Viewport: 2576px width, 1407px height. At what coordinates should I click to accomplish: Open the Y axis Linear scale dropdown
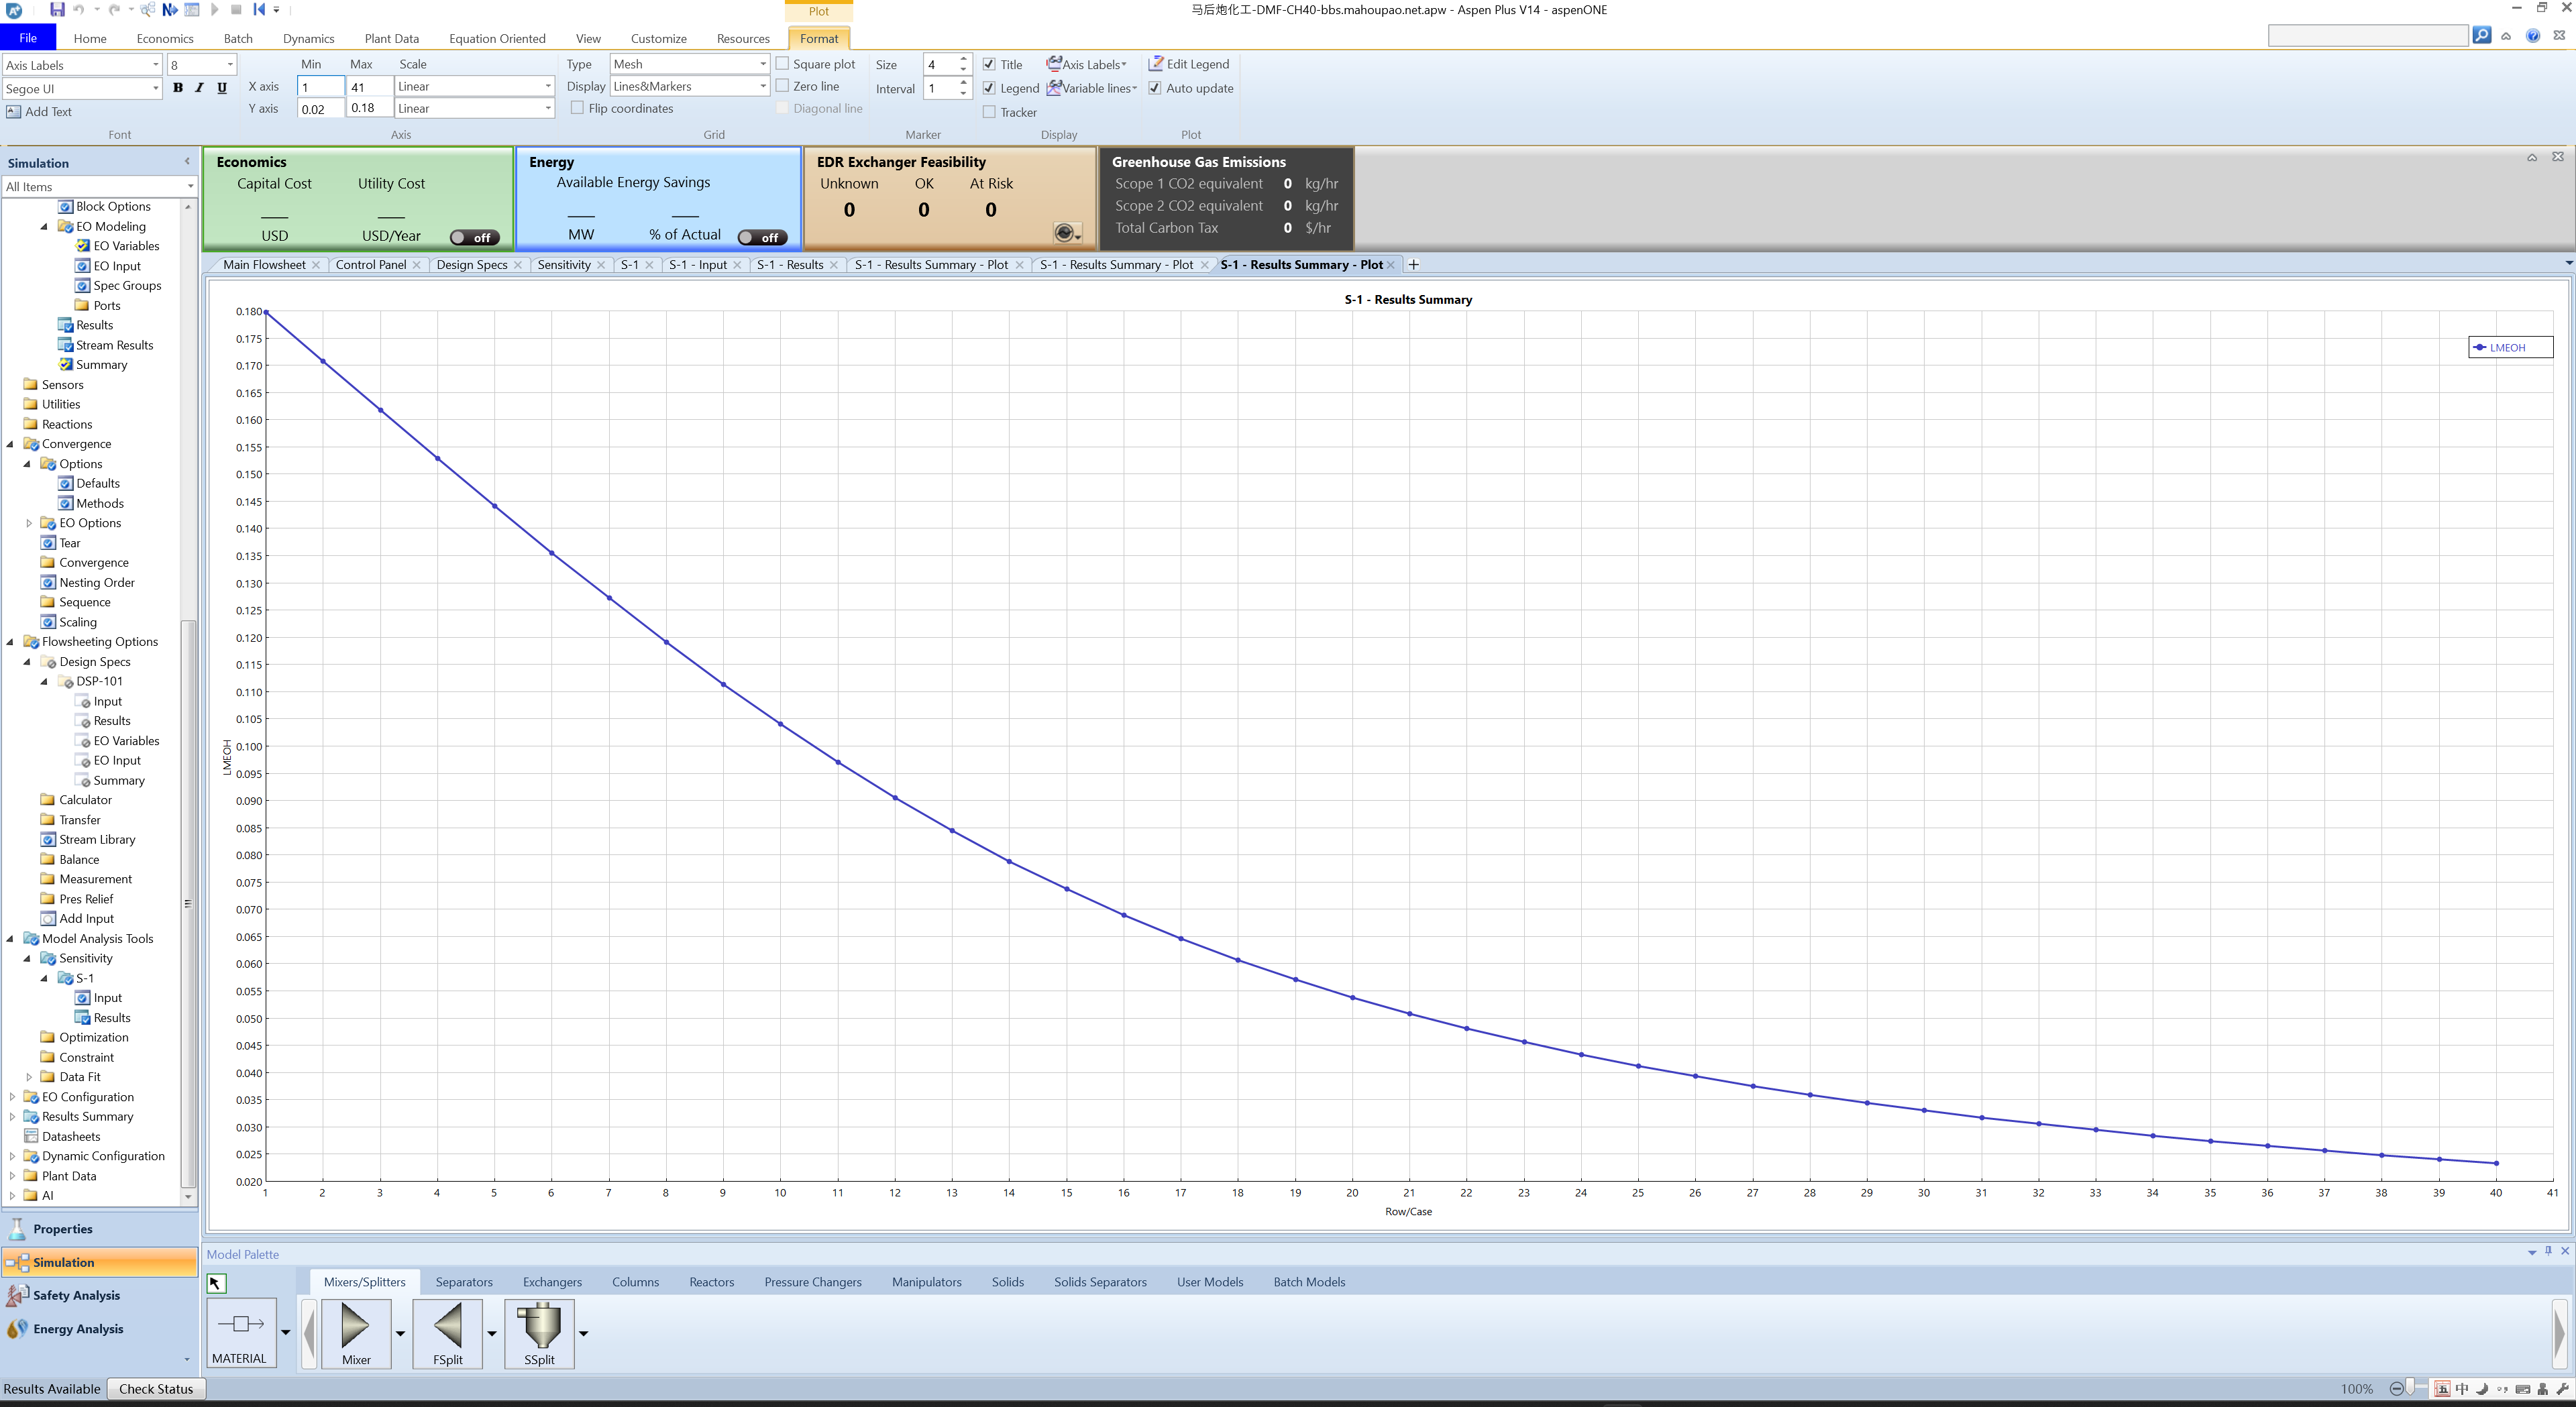[475, 108]
